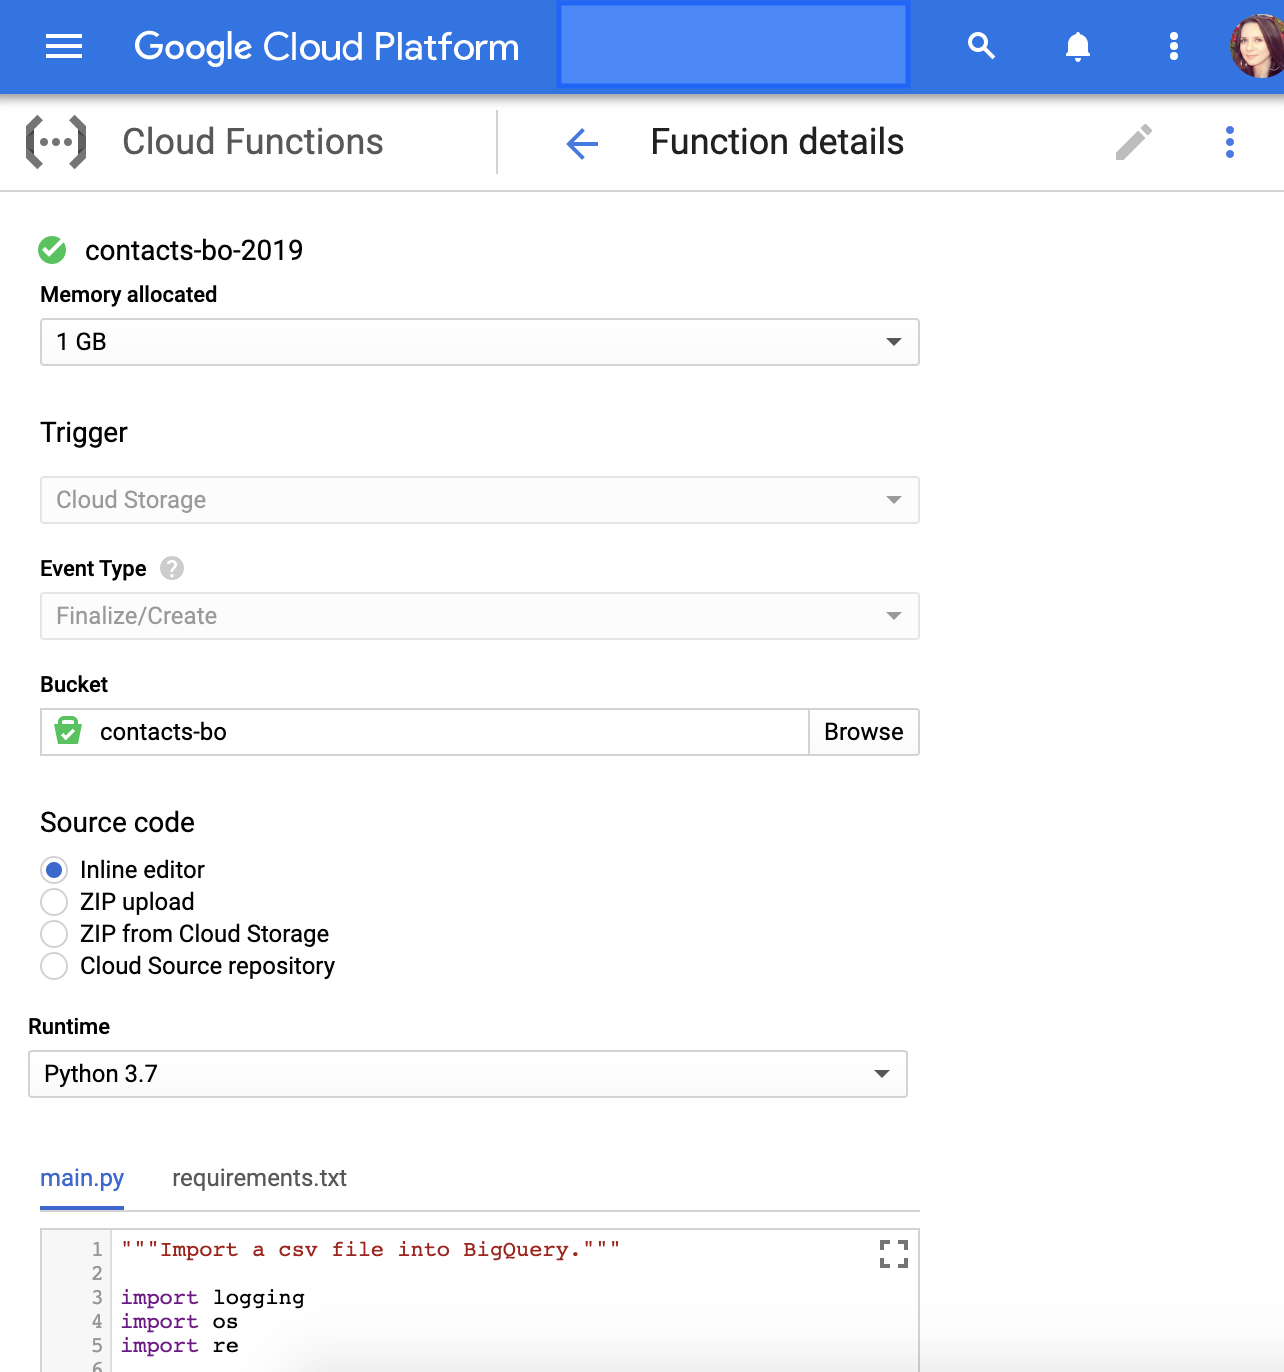
Task: Click the Google Cloud Platform title
Action: click(x=327, y=47)
